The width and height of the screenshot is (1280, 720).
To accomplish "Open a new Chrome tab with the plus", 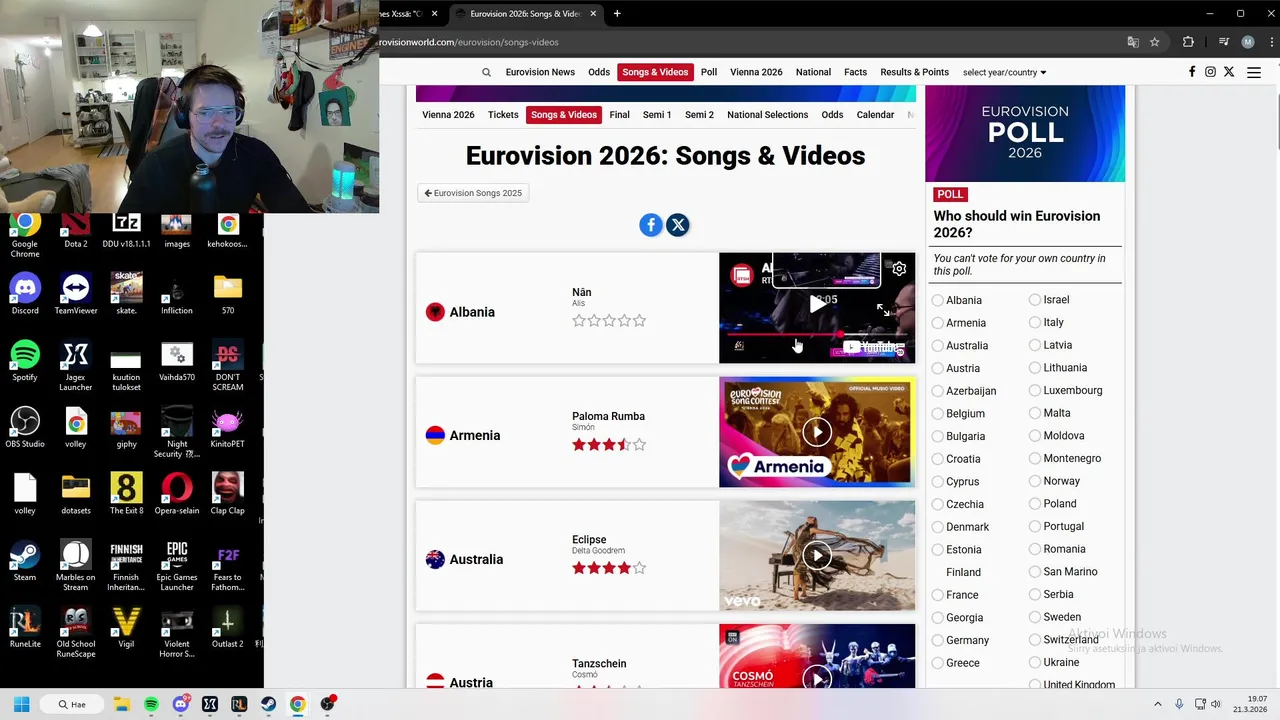I will pos(617,13).
